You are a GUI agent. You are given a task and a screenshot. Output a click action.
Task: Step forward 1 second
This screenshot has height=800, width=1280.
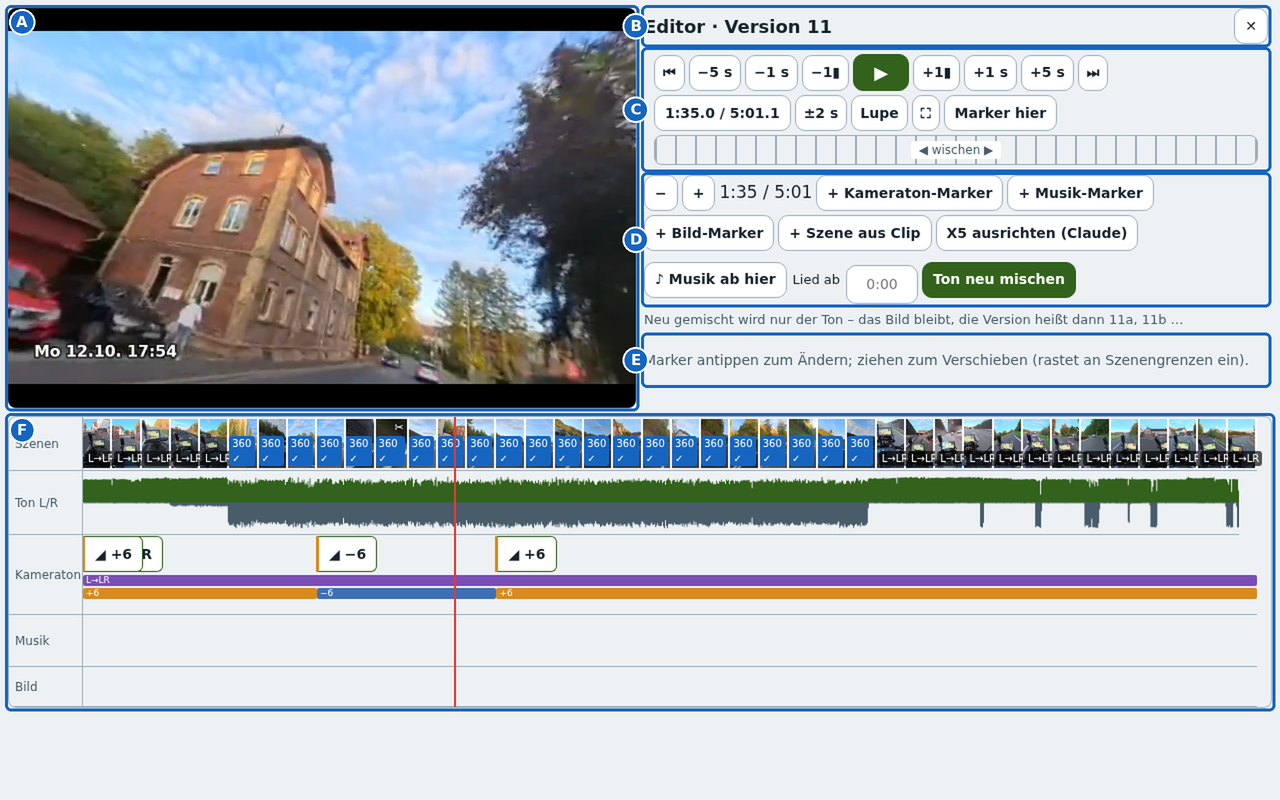(990, 73)
